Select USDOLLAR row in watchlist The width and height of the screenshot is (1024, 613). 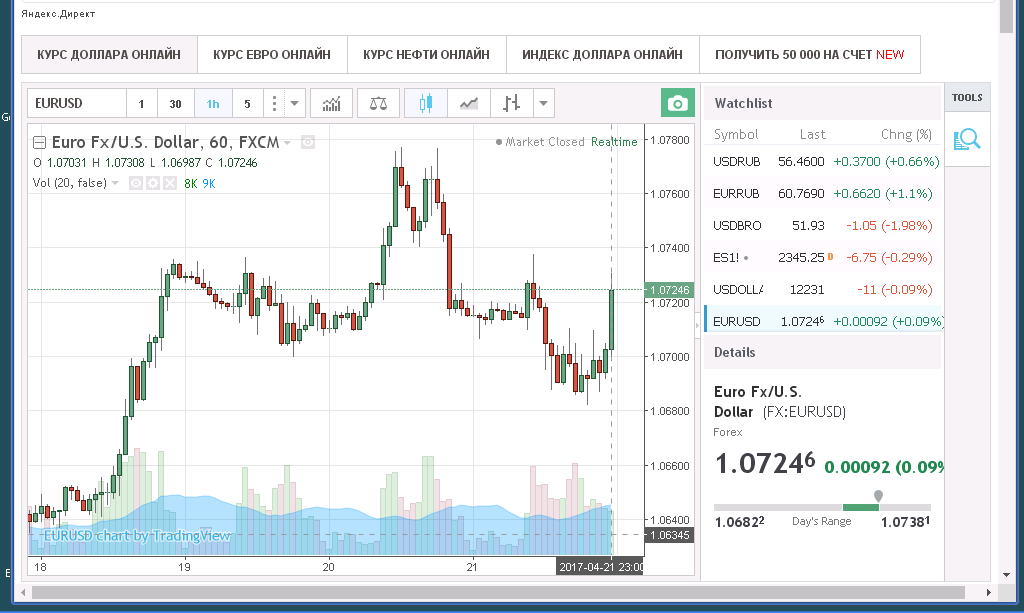tap(823, 289)
